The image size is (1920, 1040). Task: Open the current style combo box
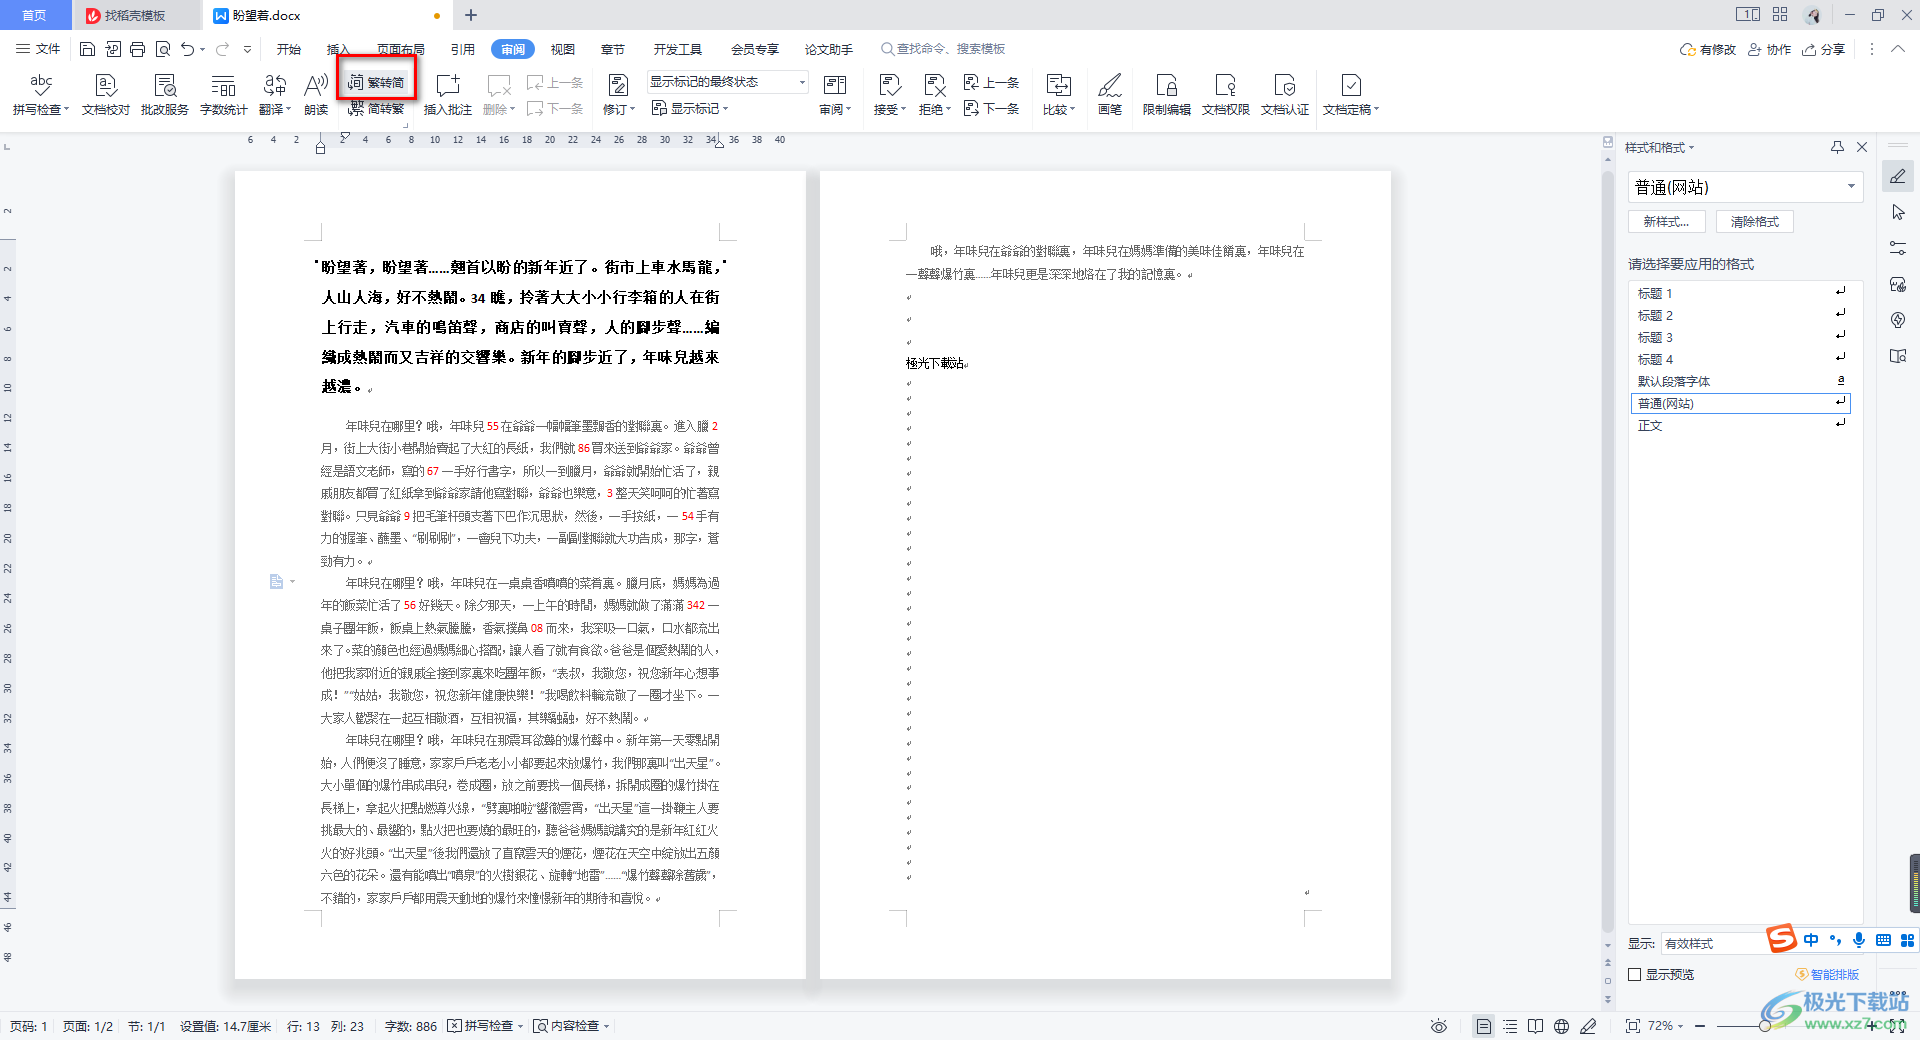click(1745, 187)
